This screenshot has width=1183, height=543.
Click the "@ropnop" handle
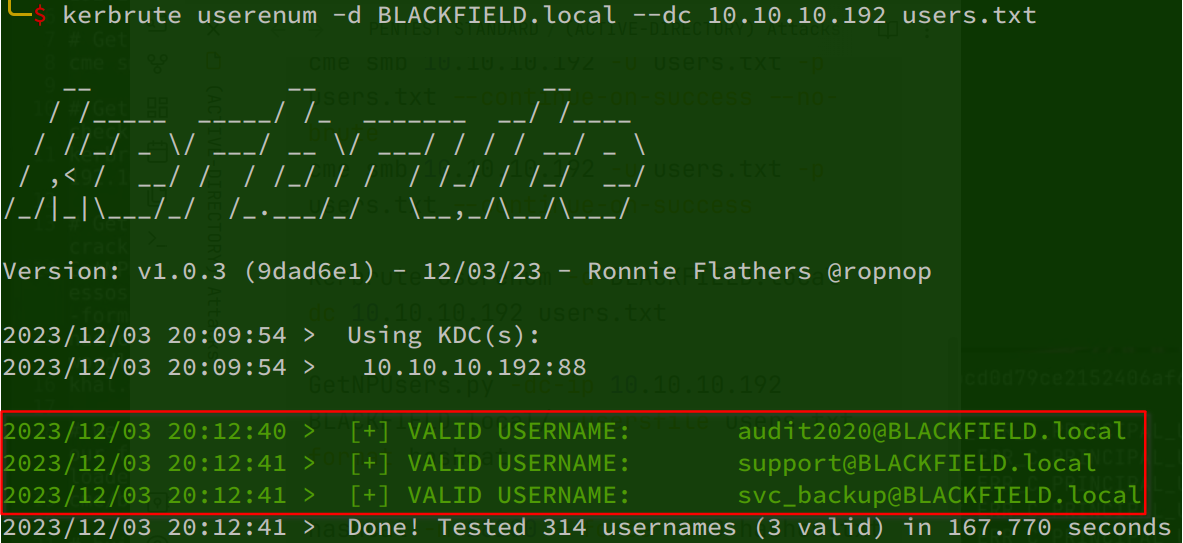[878, 272]
